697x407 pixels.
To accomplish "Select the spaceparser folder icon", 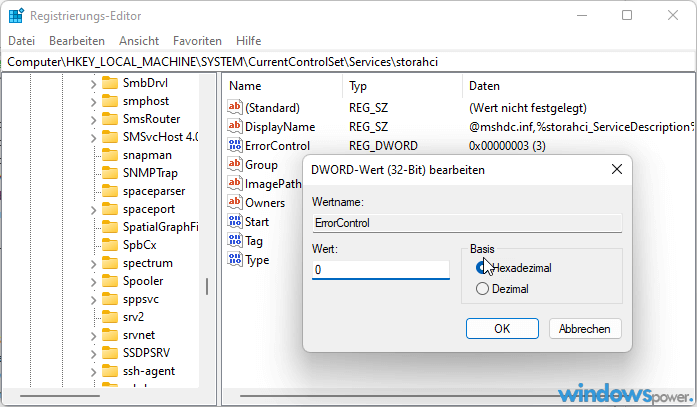I will click(x=110, y=191).
